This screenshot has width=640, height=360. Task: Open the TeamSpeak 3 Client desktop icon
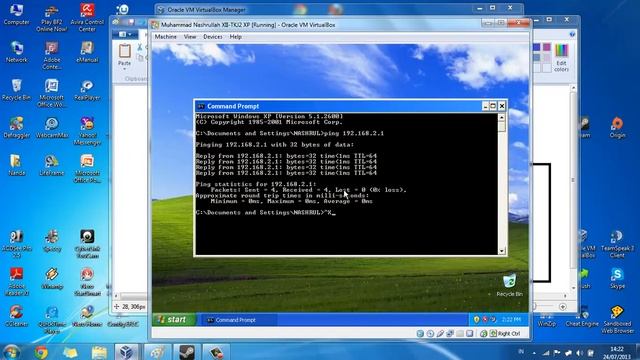coord(617,244)
